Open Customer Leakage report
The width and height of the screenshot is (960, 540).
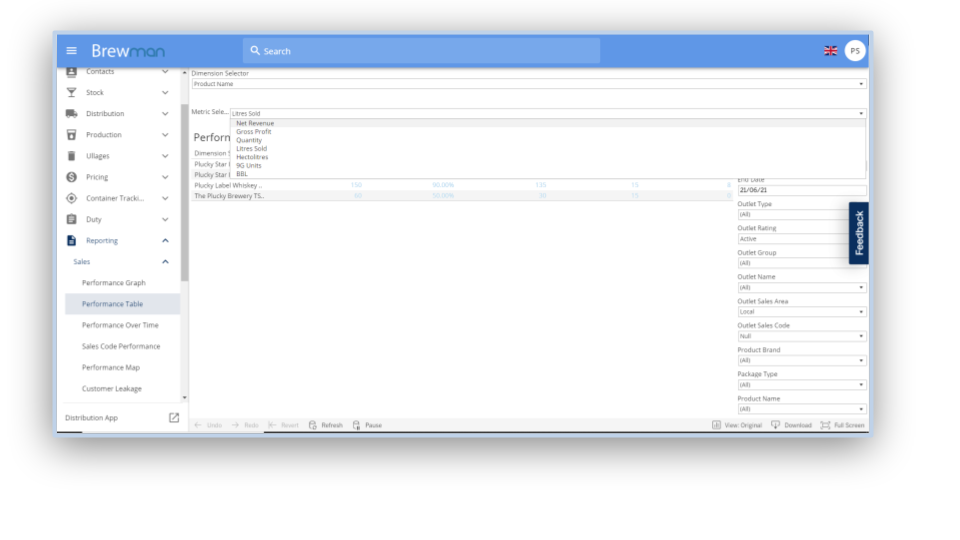(111, 389)
